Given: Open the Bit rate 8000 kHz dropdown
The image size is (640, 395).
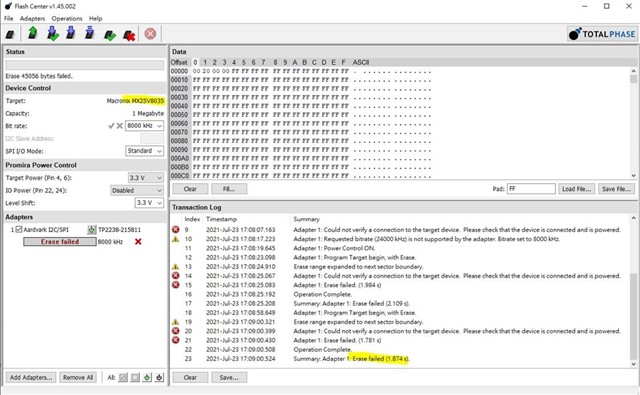Looking at the screenshot, I should tap(144, 126).
